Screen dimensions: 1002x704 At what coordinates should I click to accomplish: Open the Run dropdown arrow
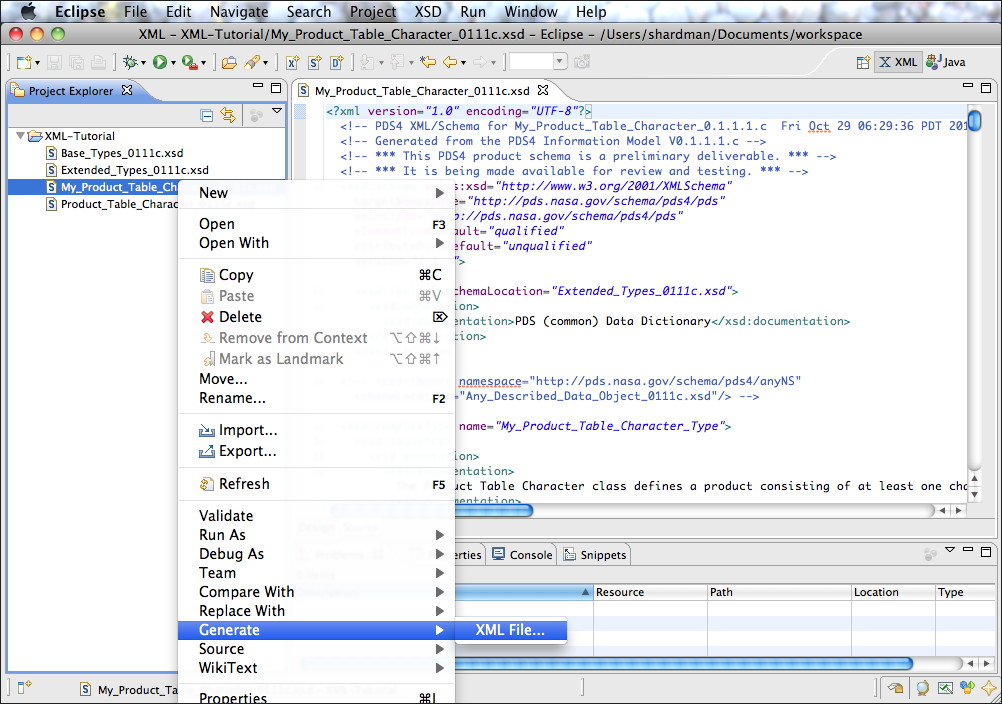[x=173, y=63]
